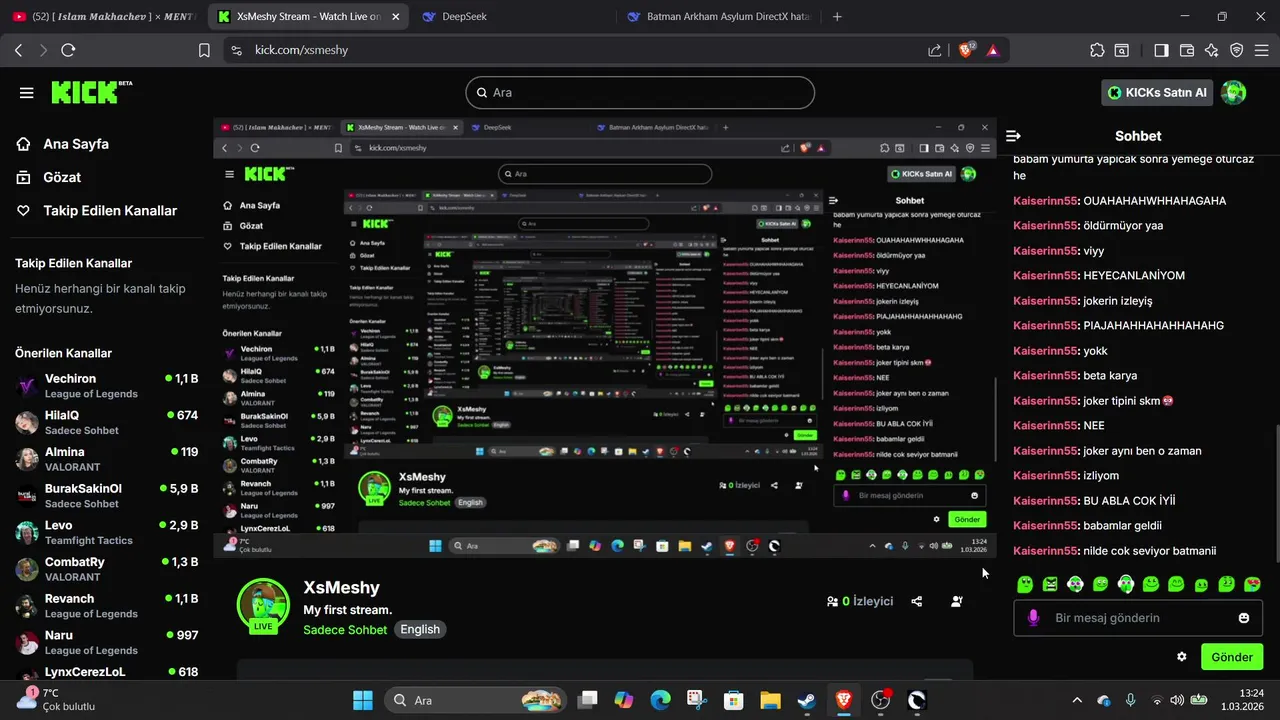Click the KICK logo
Image resolution: width=1280 pixels, height=720 pixels.
(92, 92)
